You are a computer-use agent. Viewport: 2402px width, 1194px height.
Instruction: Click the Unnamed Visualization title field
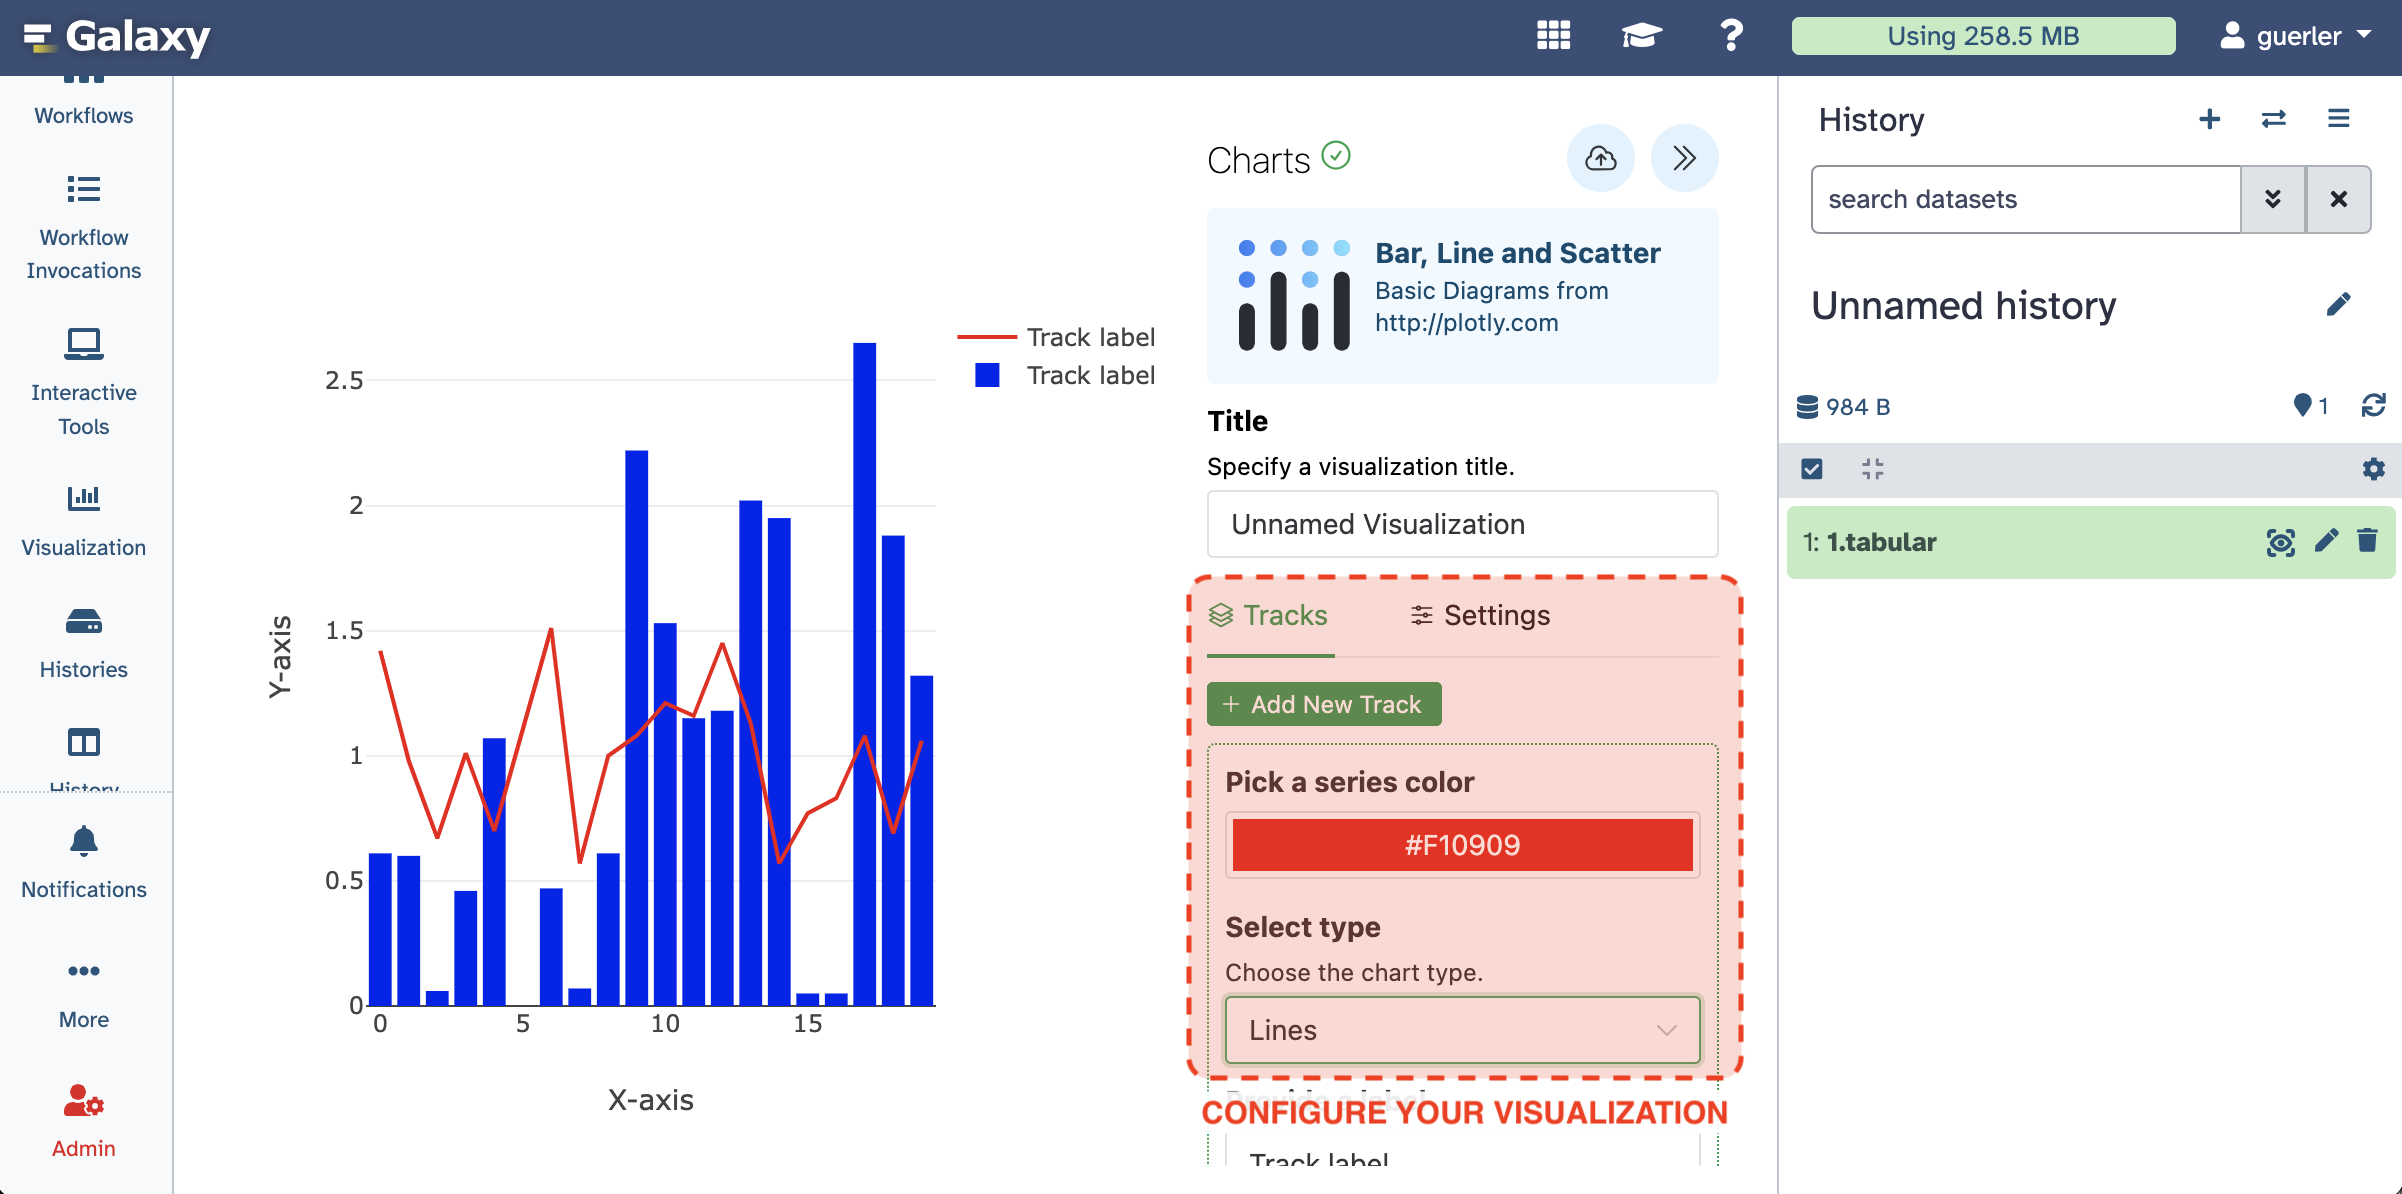click(1462, 524)
